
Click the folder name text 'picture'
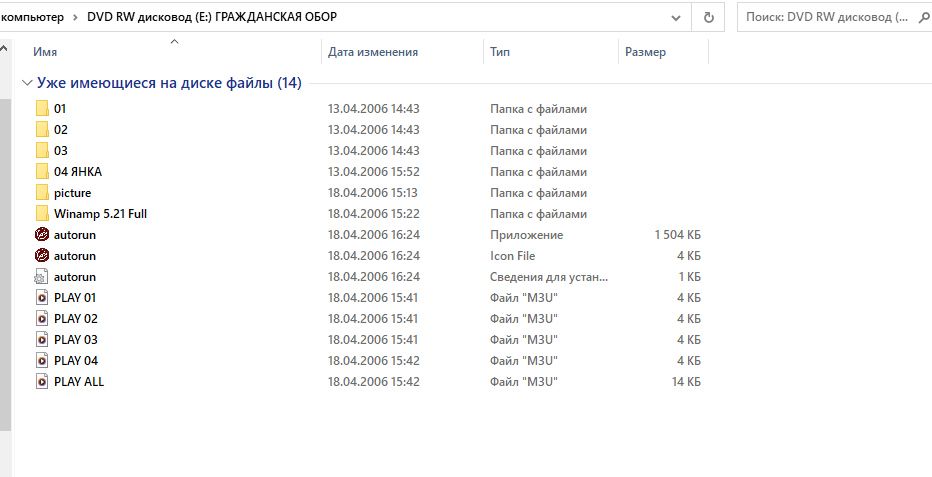point(73,192)
